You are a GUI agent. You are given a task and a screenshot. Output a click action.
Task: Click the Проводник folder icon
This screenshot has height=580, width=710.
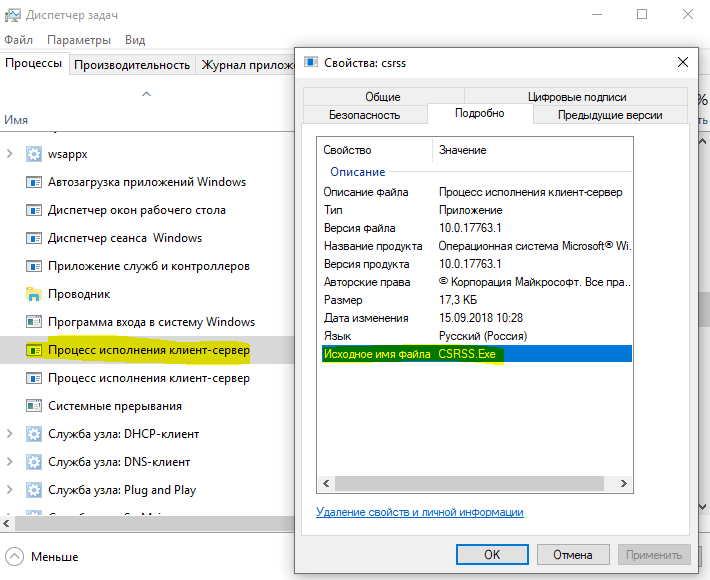(34, 294)
